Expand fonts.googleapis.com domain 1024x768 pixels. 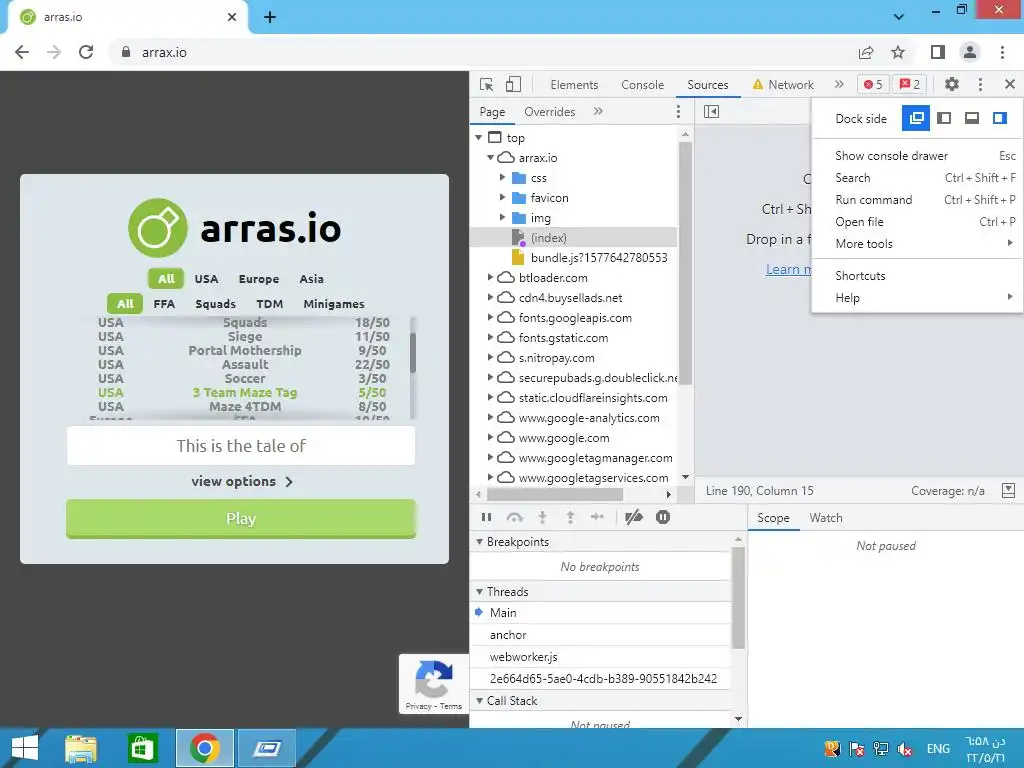coord(490,318)
